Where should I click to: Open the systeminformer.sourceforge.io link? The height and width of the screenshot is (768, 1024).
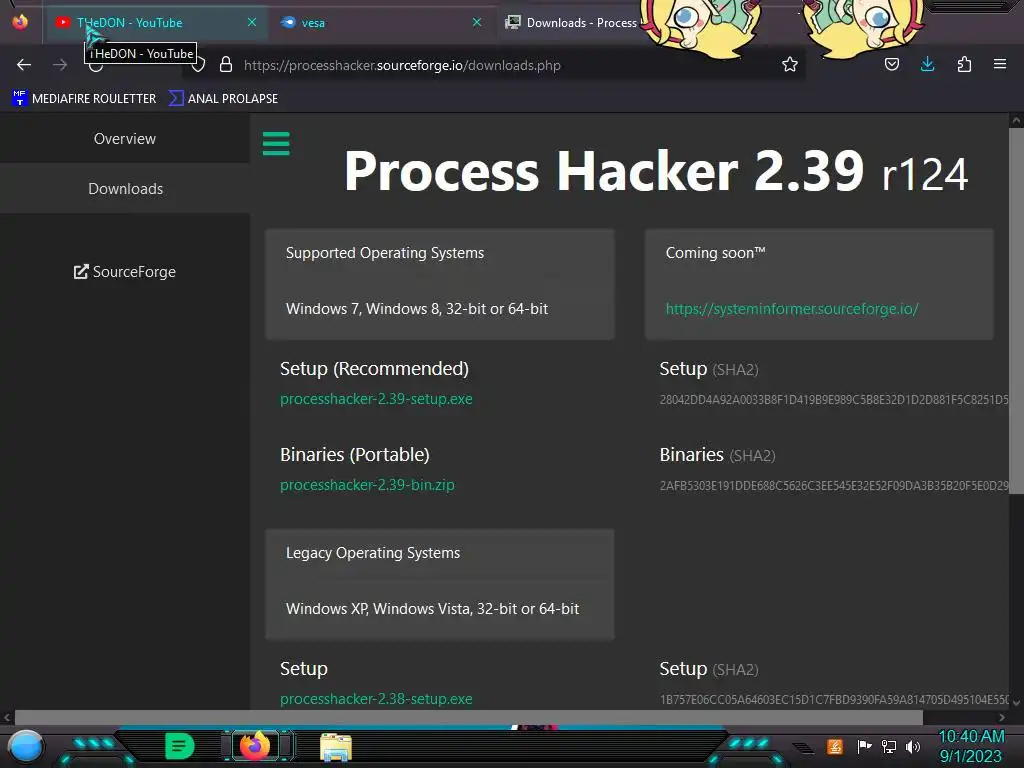point(792,309)
